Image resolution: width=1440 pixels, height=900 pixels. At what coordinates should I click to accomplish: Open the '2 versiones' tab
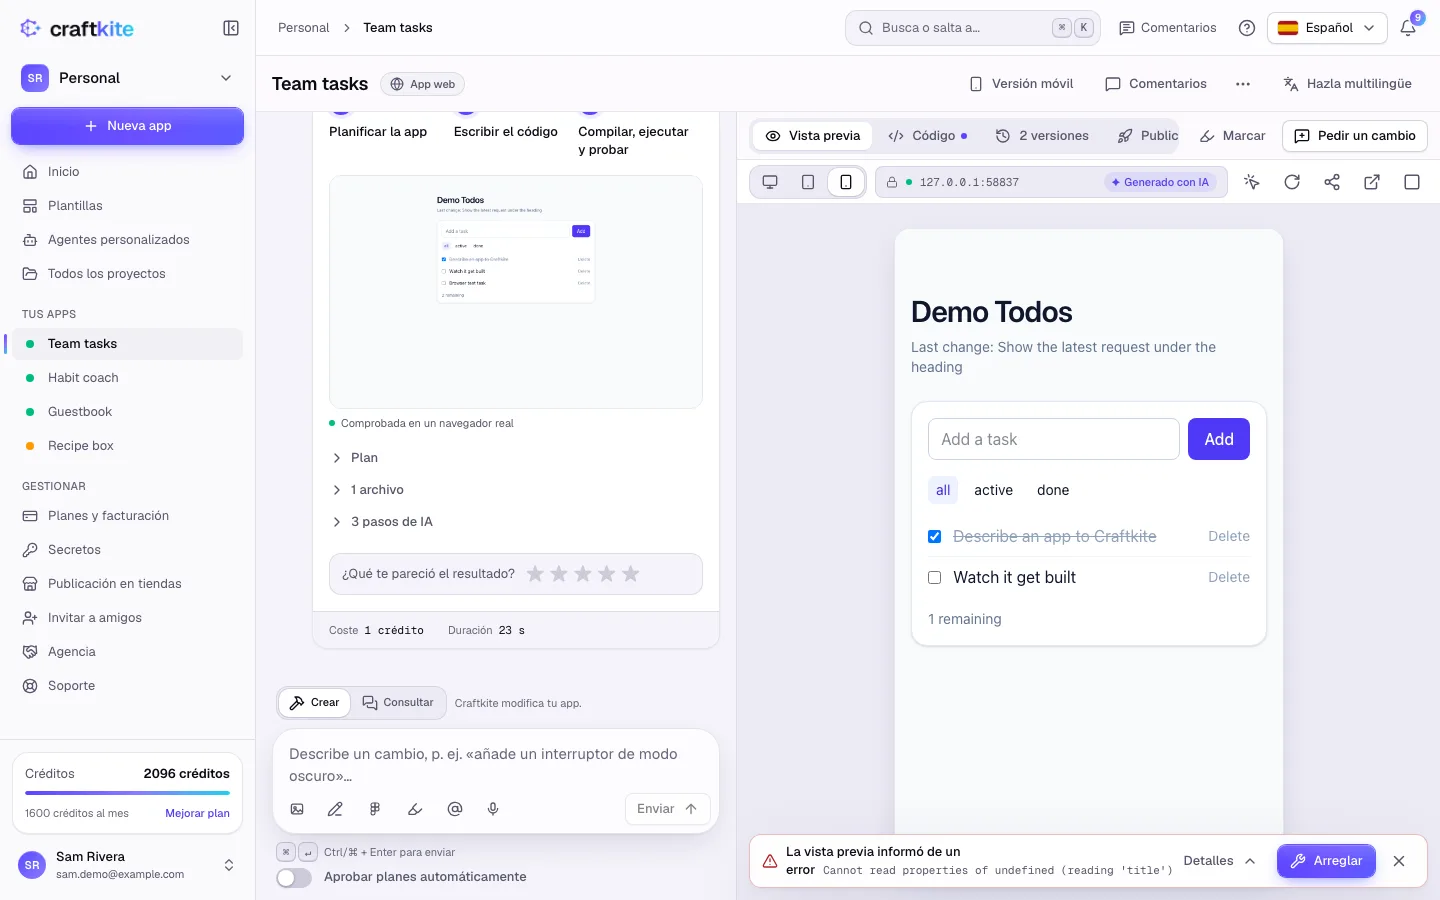(x=1042, y=136)
